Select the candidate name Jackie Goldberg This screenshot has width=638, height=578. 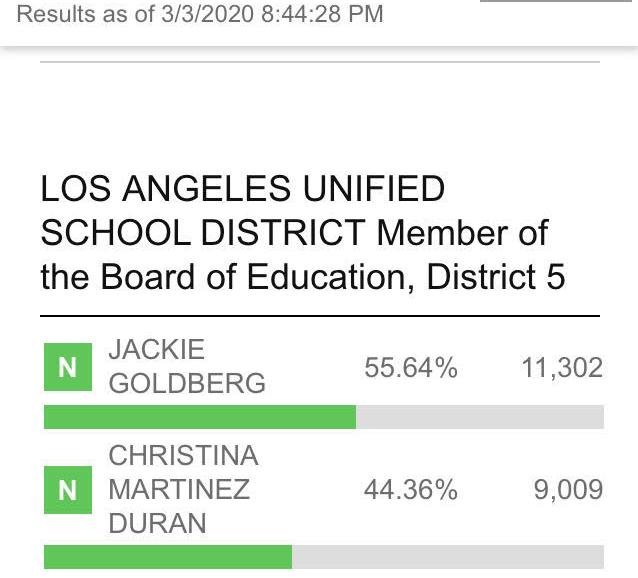click(x=187, y=366)
